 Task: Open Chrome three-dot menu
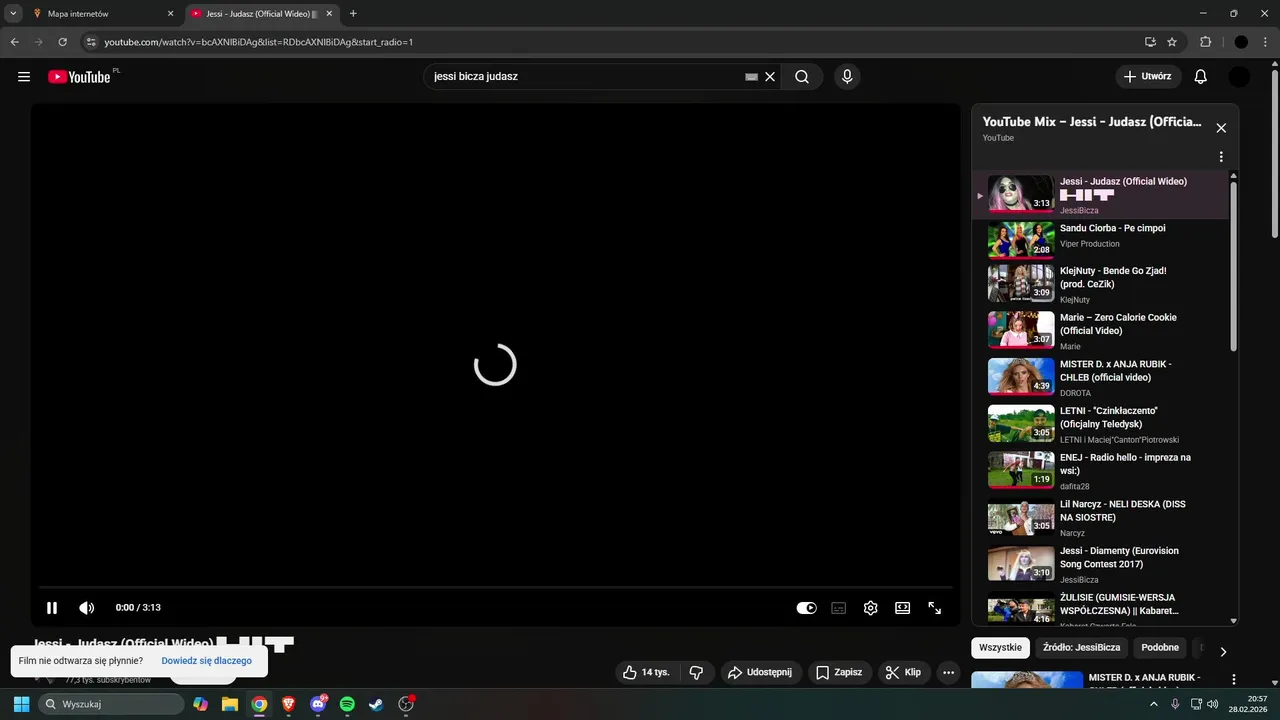coord(1265,42)
